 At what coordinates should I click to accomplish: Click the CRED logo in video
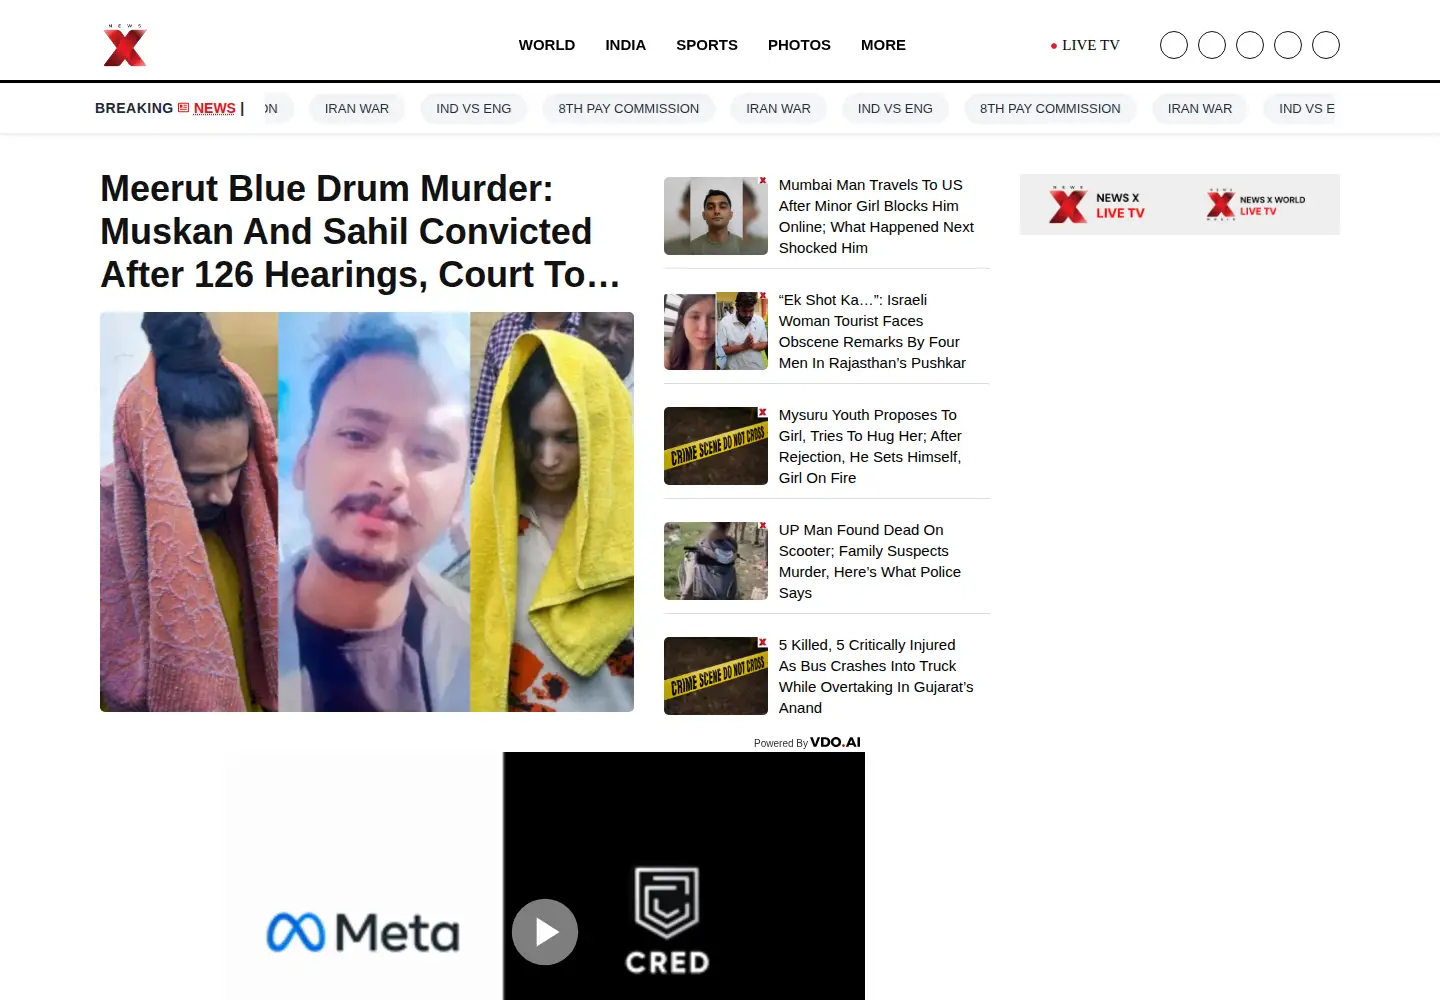click(667, 921)
